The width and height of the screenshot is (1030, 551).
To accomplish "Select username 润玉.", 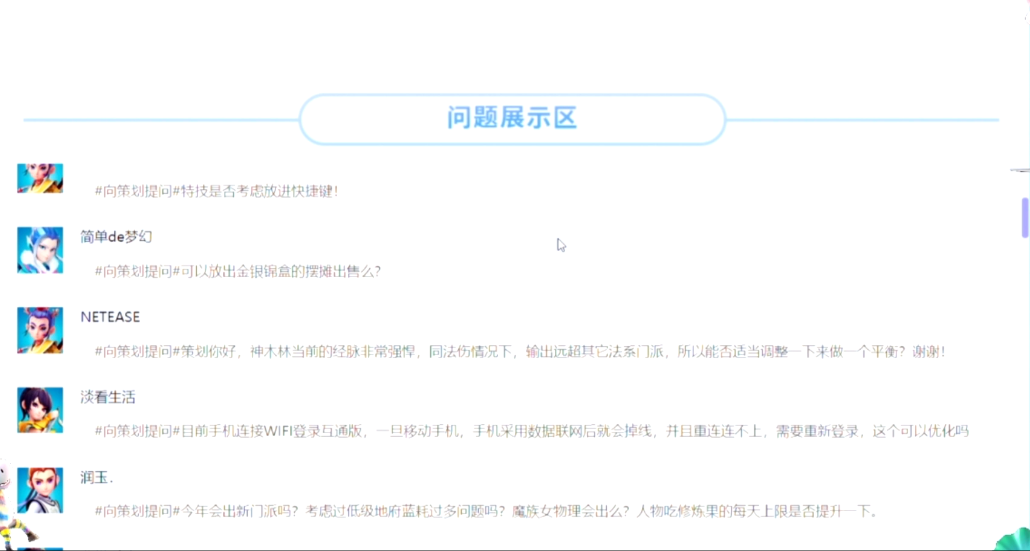I will point(97,477).
